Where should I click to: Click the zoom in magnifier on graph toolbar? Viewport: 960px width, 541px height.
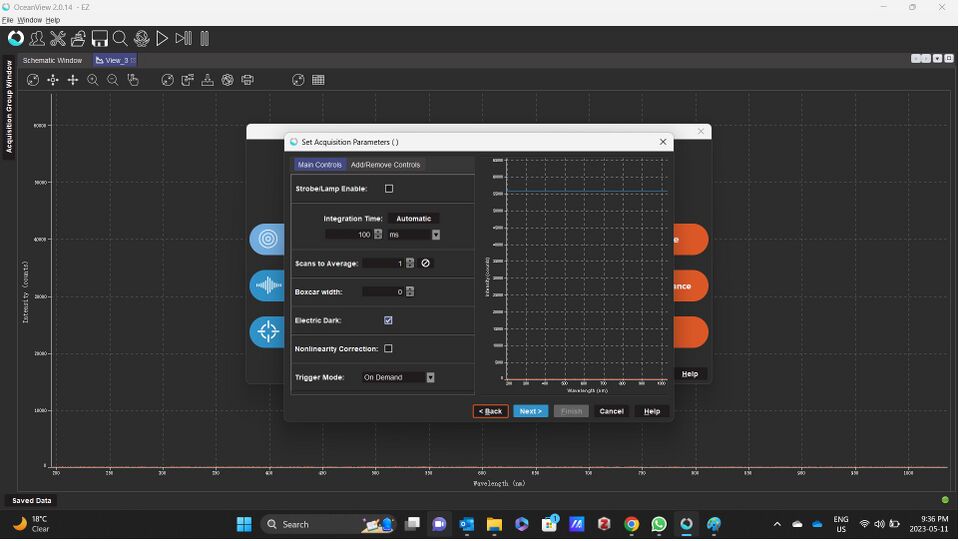[x=93, y=80]
